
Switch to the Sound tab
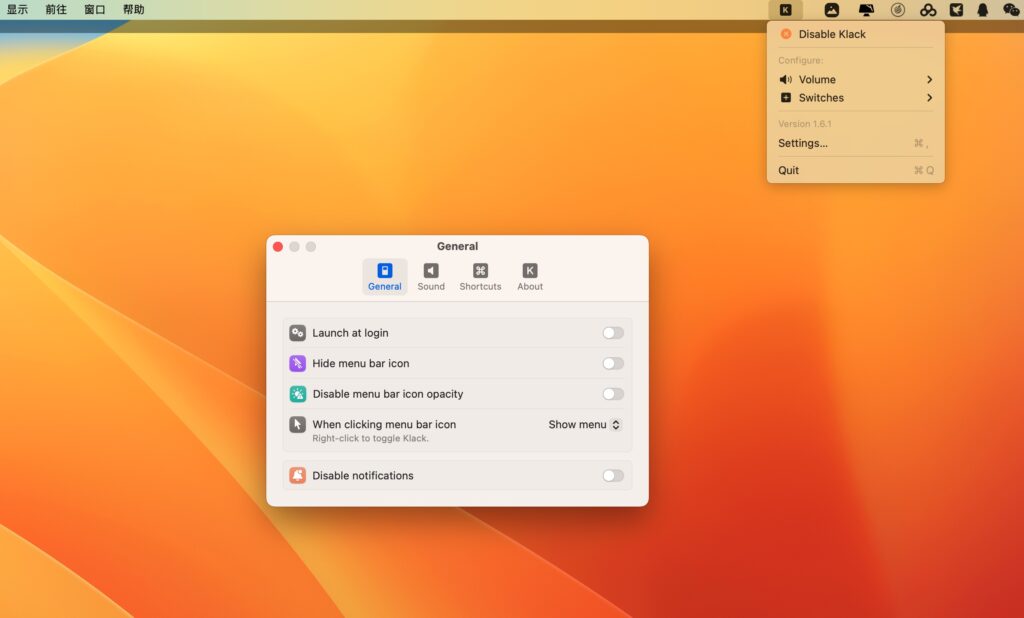click(x=431, y=276)
